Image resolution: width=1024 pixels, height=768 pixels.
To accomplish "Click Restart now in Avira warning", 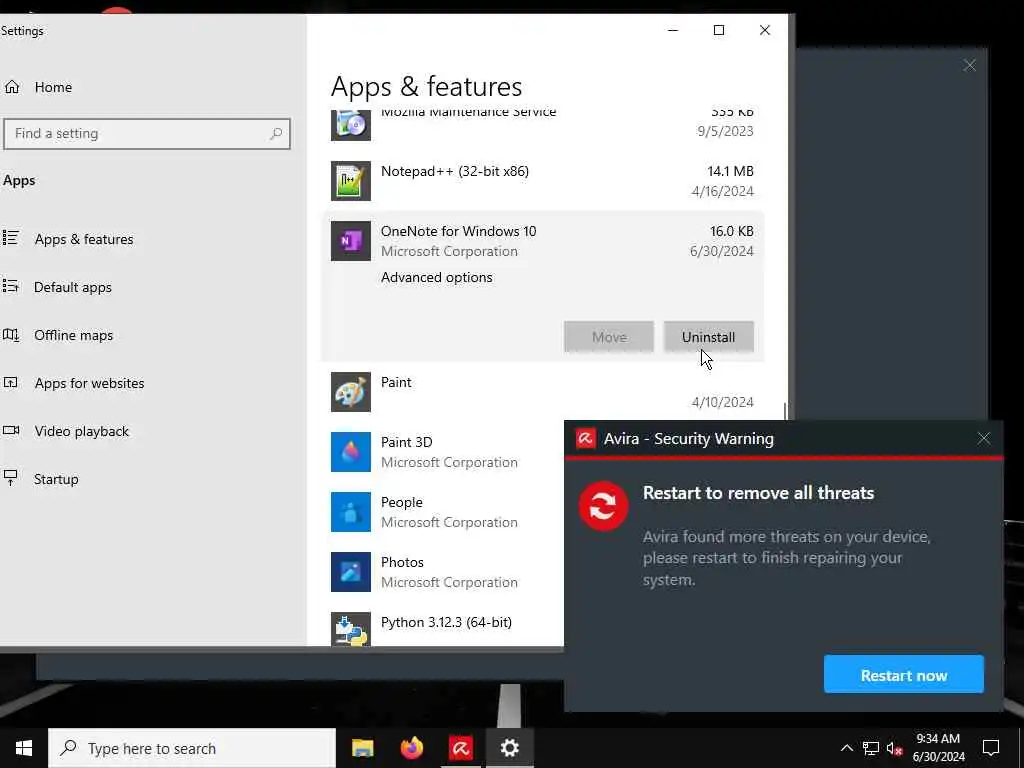I will click(x=903, y=675).
